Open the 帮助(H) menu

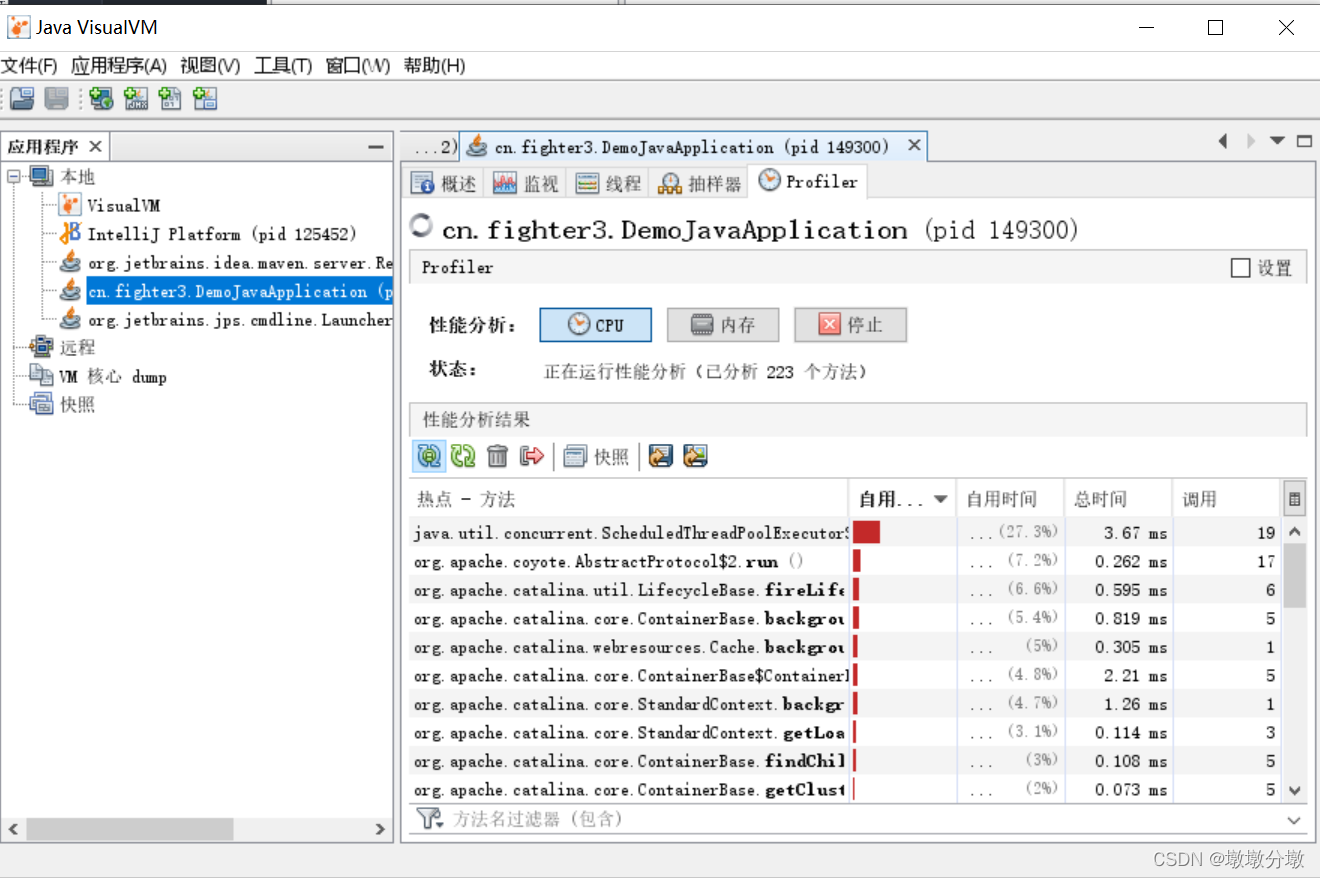click(434, 66)
